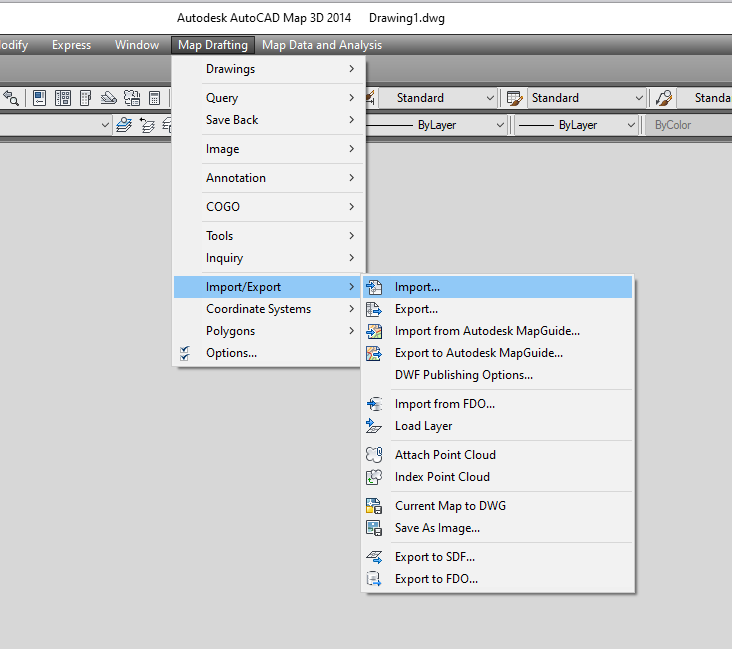Click the Index Point Cloud icon
This screenshot has height=649, width=732.
point(374,477)
